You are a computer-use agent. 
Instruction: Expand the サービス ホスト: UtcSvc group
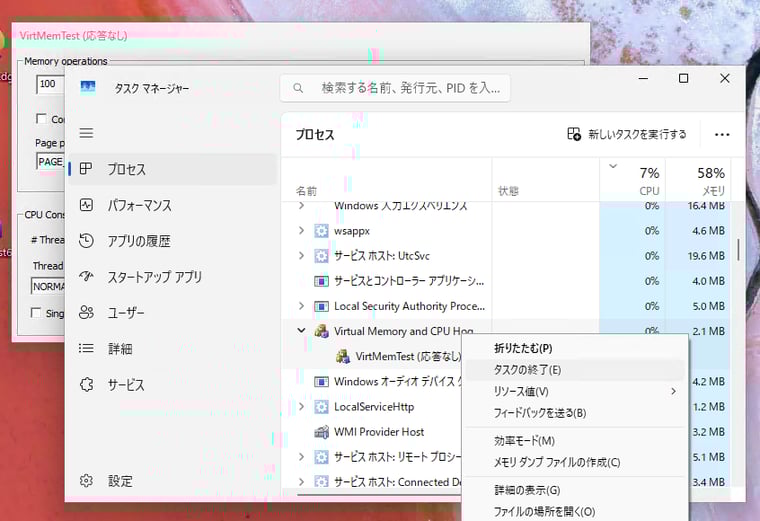tap(301, 255)
